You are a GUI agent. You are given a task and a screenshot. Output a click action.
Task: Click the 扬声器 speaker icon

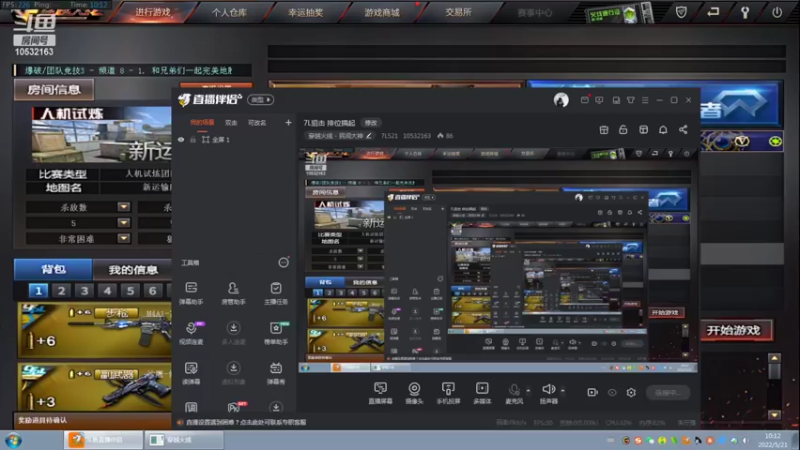(548, 389)
